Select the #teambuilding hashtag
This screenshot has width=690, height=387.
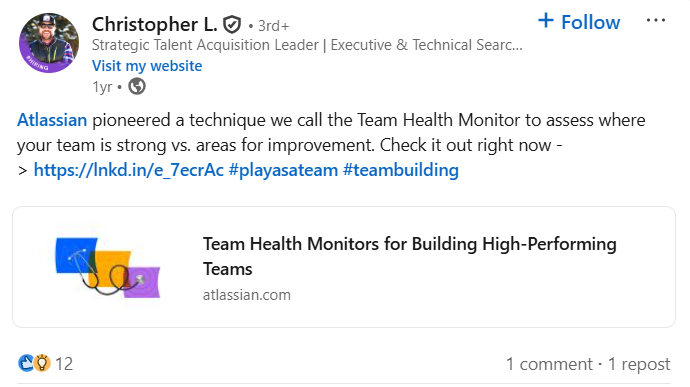(401, 170)
